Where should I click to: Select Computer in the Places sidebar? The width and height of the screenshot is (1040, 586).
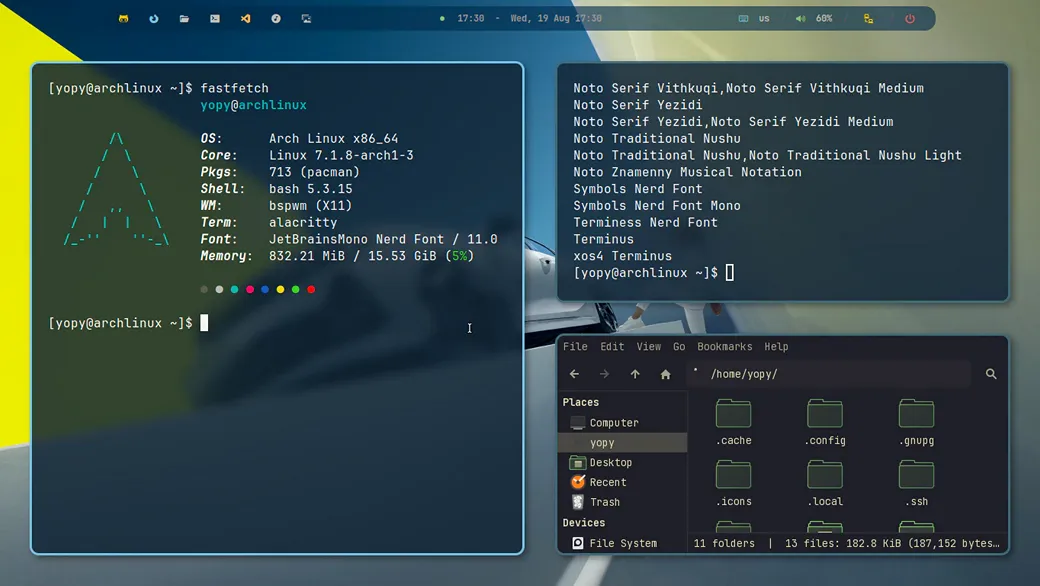pos(622,423)
